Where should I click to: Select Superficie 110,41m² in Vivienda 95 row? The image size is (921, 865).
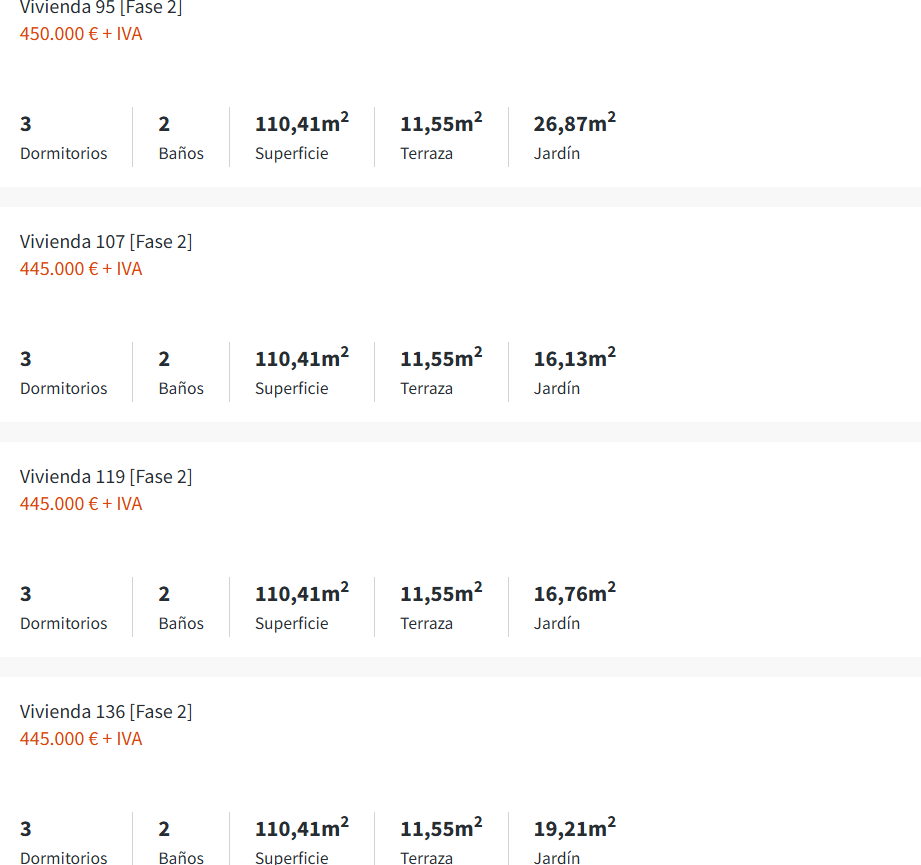tap(301, 124)
